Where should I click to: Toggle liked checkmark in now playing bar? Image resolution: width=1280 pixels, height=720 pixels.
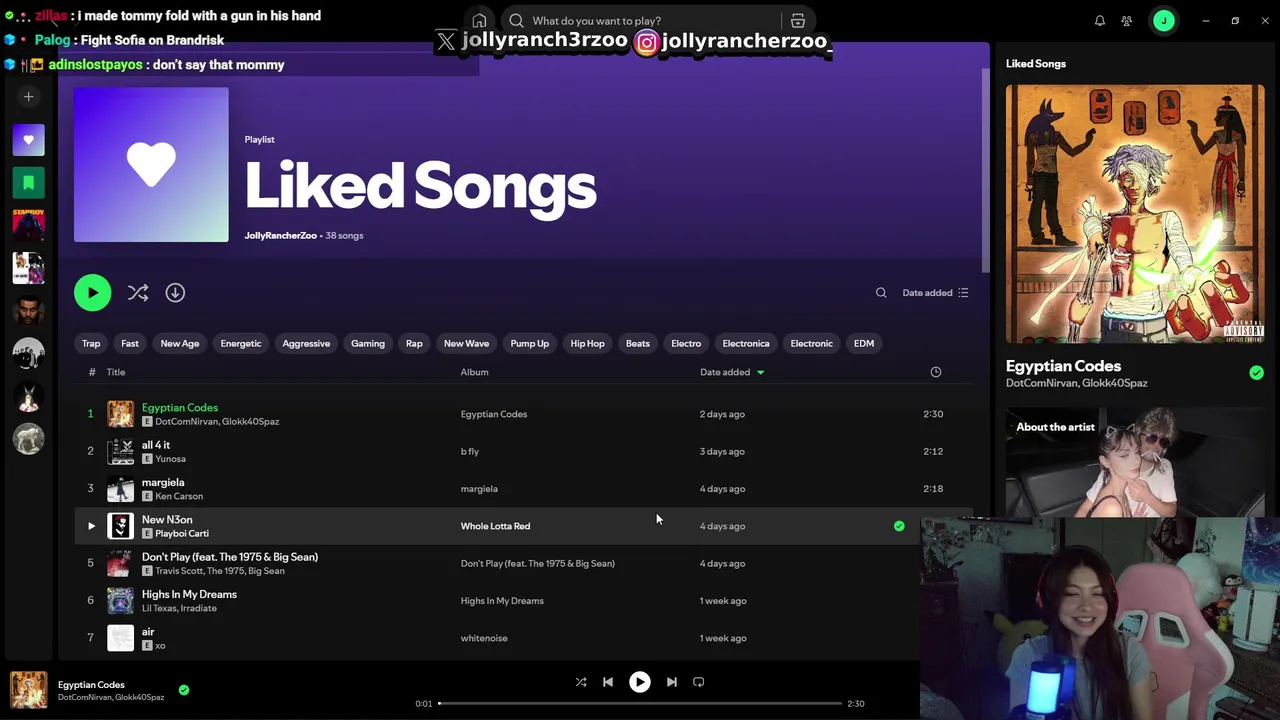184,690
